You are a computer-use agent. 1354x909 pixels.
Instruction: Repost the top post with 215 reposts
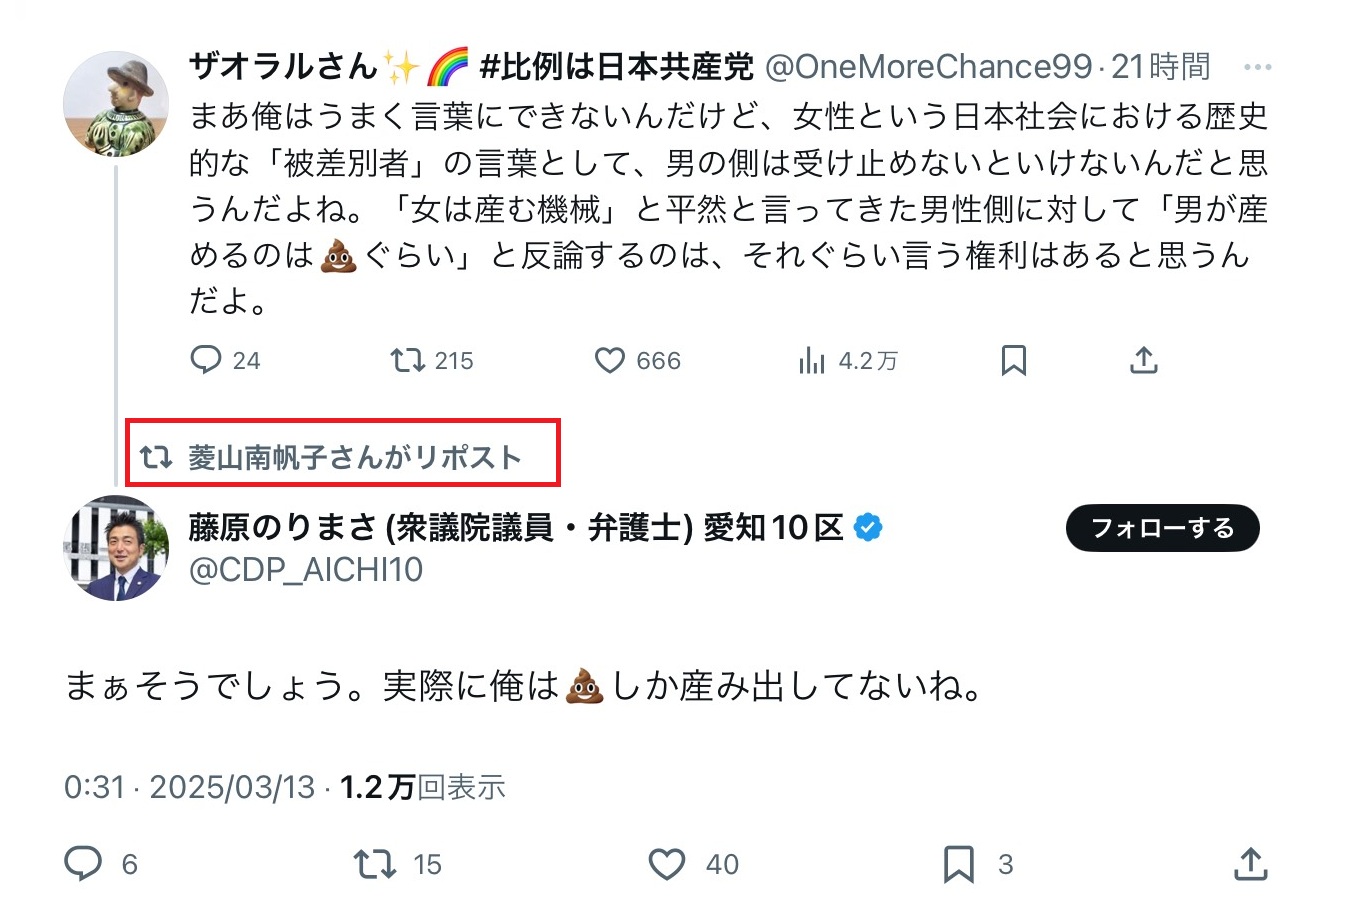pos(408,360)
